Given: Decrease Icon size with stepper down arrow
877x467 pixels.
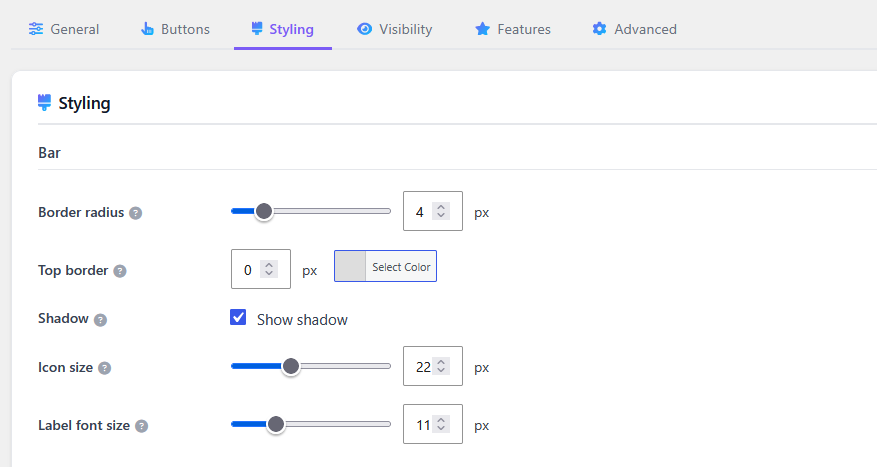Looking at the screenshot, I should (441, 370).
